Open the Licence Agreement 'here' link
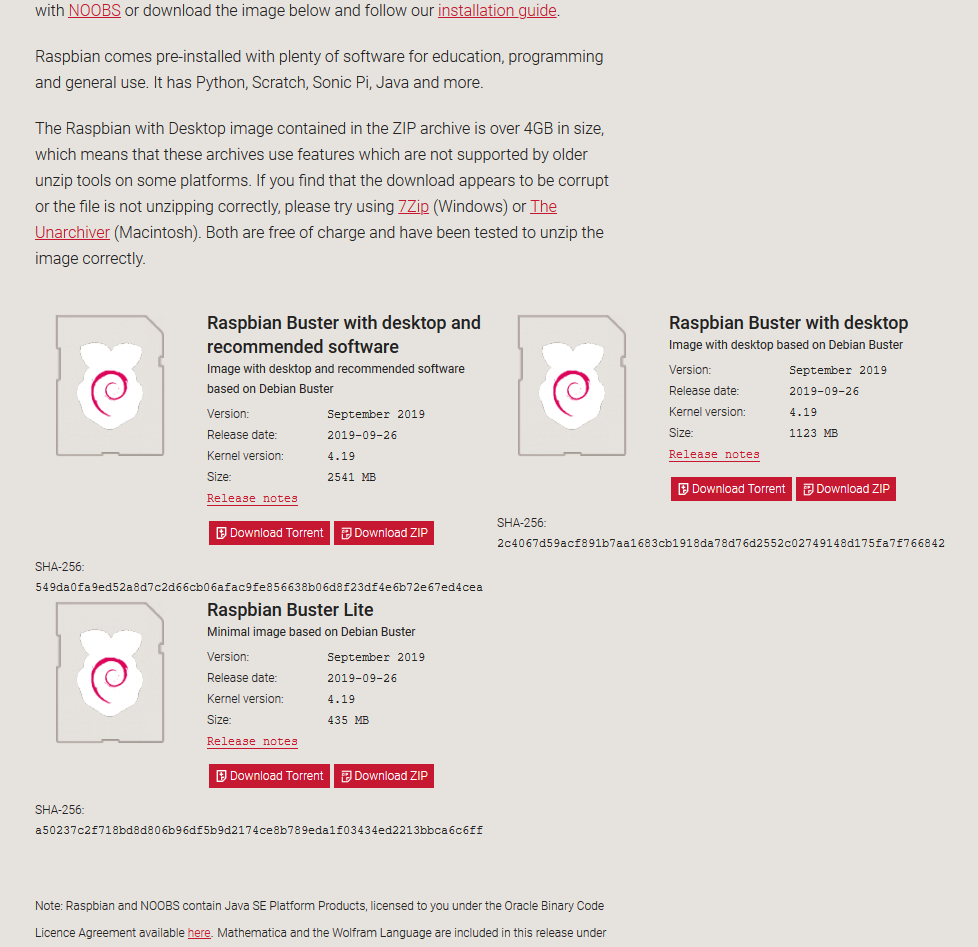This screenshot has width=978, height=947. coord(199,933)
